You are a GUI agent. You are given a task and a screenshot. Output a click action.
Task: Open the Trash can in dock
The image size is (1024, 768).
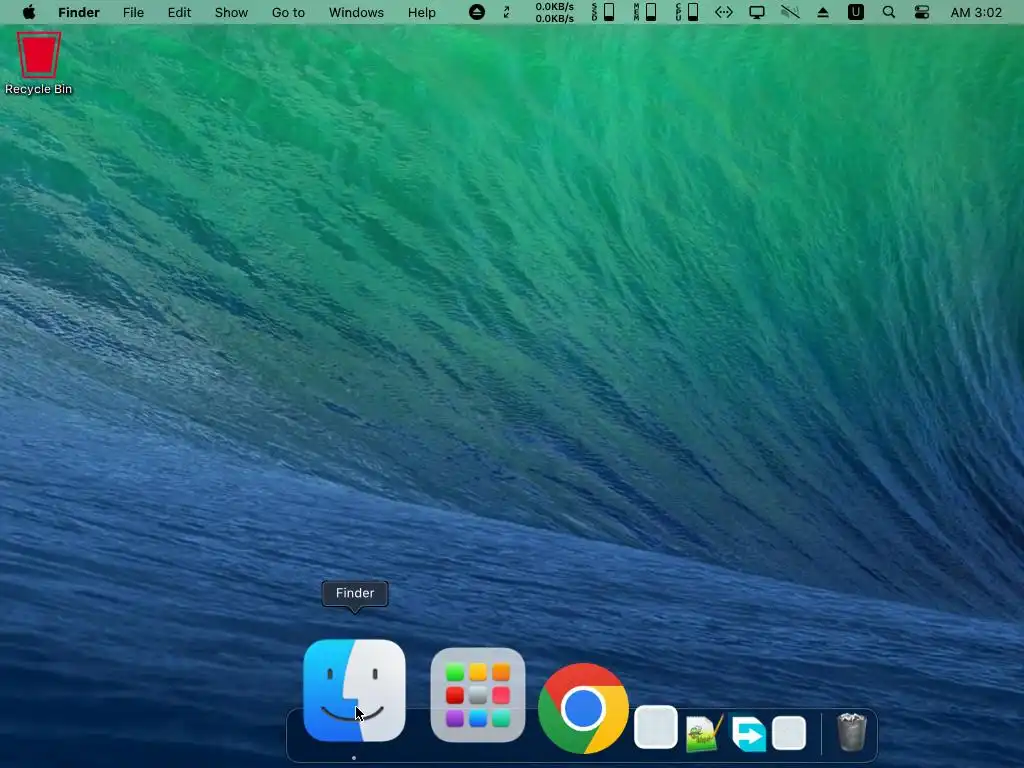pos(852,732)
